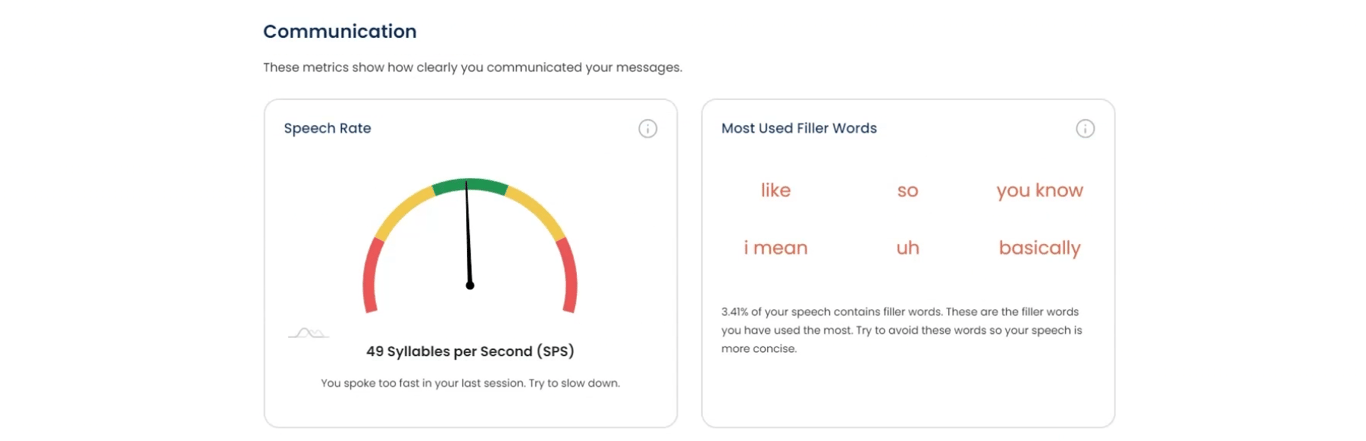
Task: Open the Speech Rate info icon
Action: (x=648, y=129)
